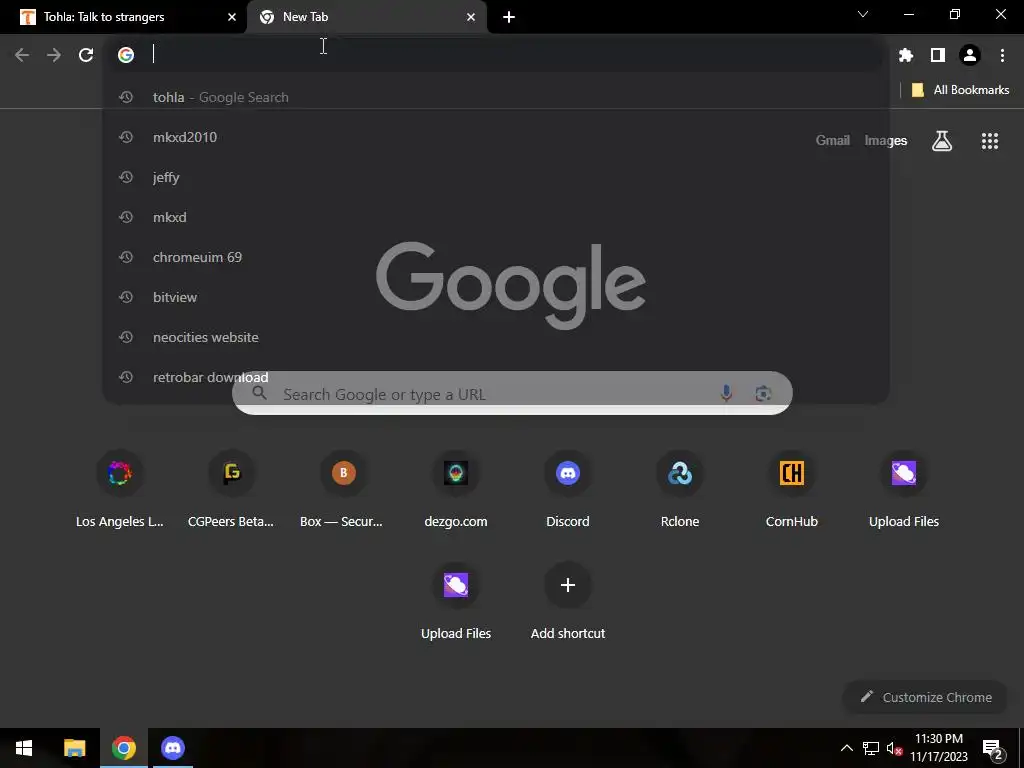Image resolution: width=1024 pixels, height=768 pixels.
Task: Open the Windows Start menu
Action: [24, 748]
